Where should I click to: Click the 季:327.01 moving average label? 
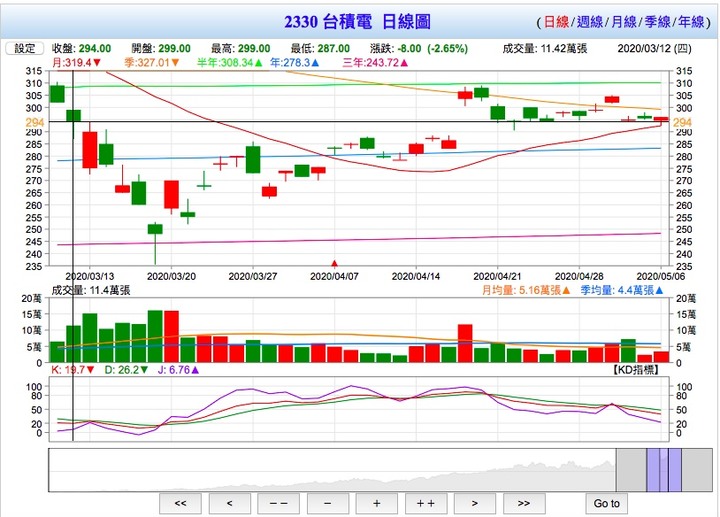152,62
